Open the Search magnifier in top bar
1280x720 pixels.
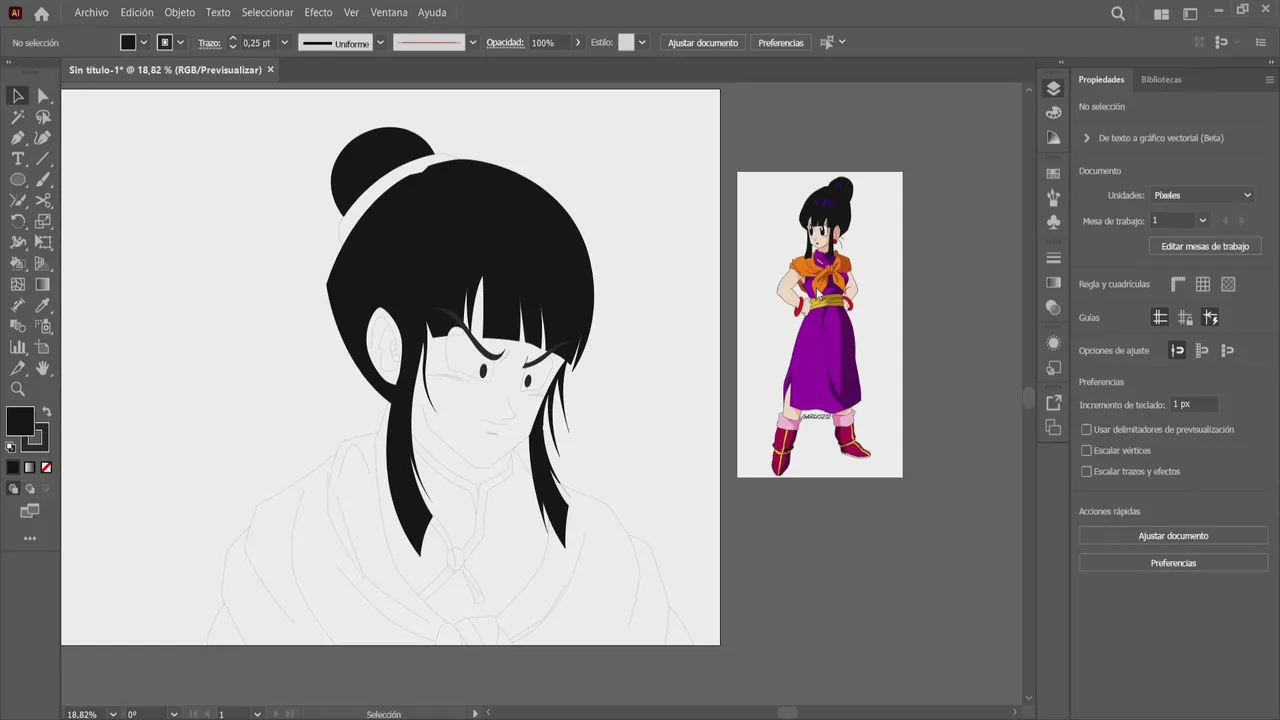[1118, 14]
